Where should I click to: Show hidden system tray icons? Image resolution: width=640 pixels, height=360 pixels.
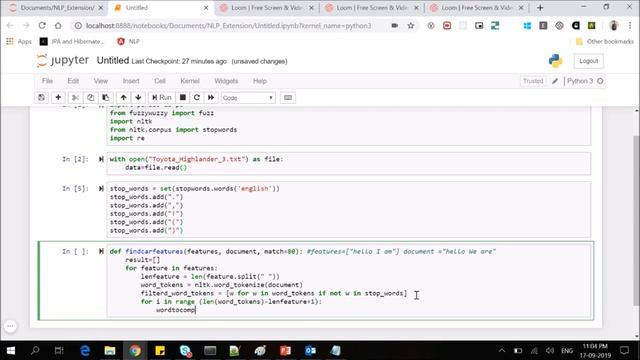pyautogui.click(x=502, y=351)
